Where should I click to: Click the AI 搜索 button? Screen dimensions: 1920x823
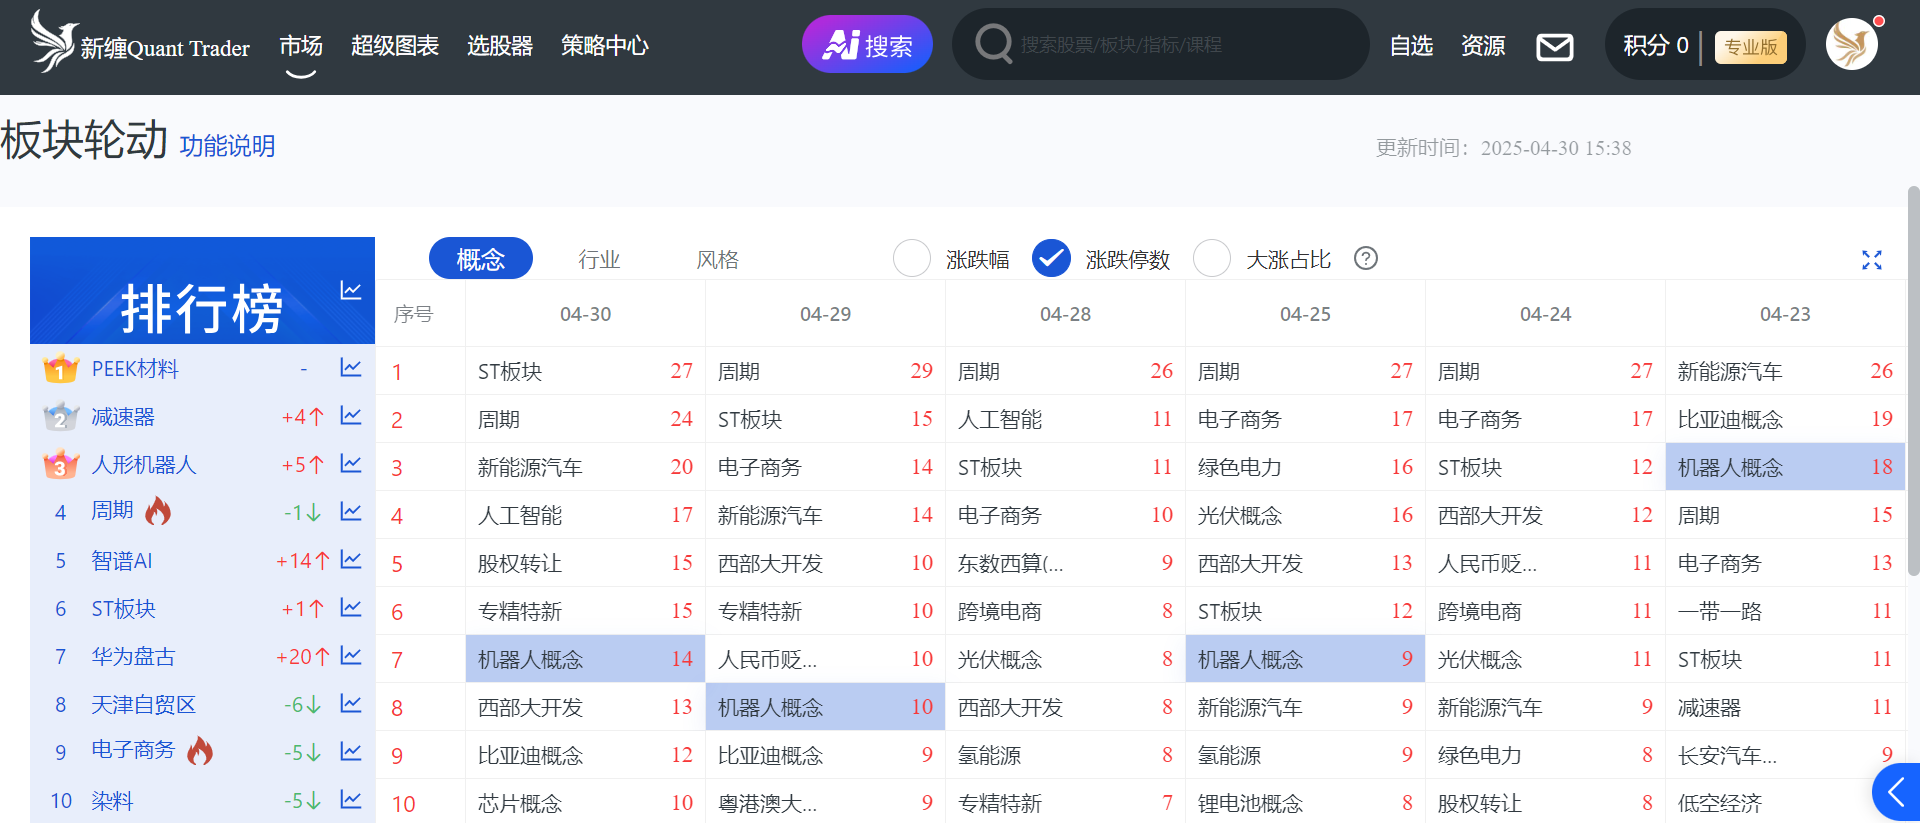pyautogui.click(x=867, y=44)
